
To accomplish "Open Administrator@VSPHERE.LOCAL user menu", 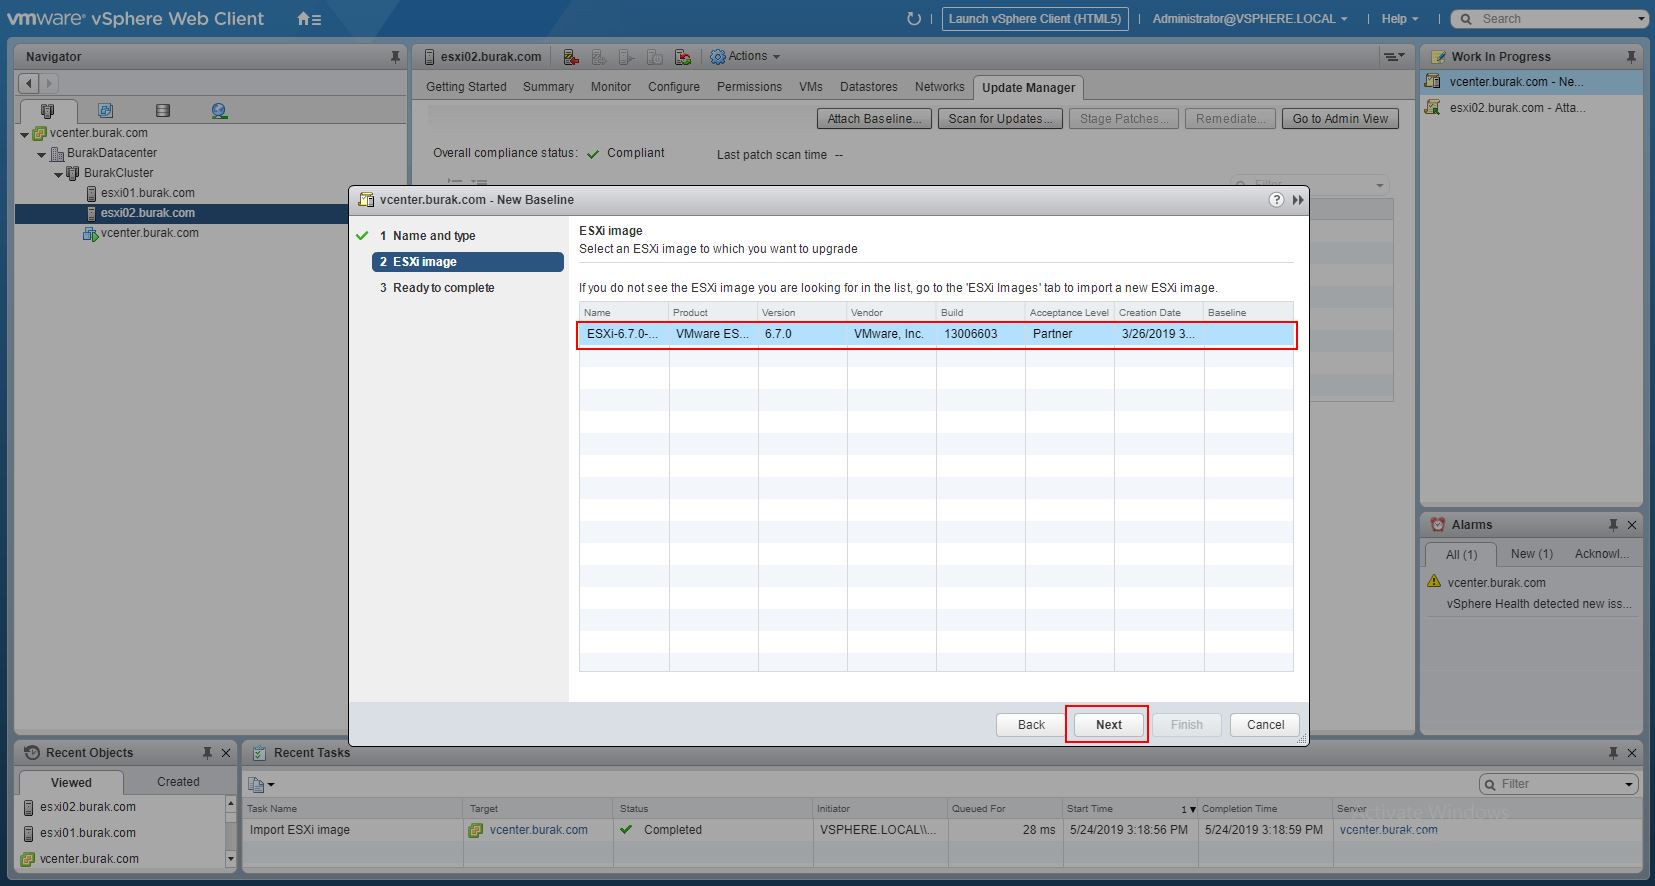I will coord(1250,19).
